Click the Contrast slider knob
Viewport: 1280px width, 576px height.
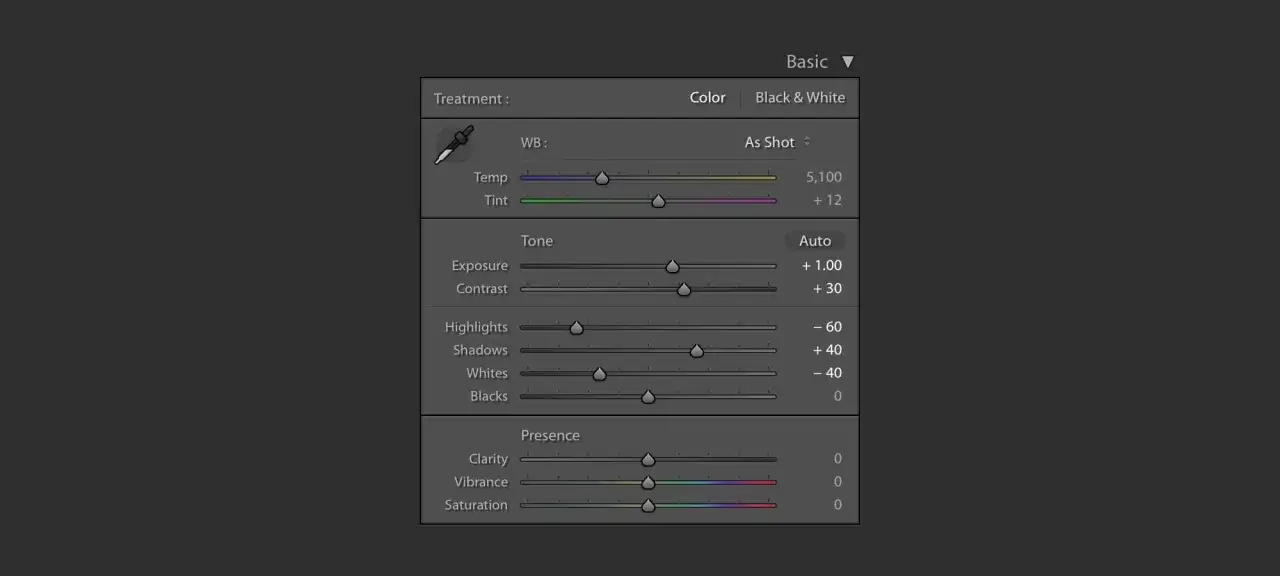[684, 289]
